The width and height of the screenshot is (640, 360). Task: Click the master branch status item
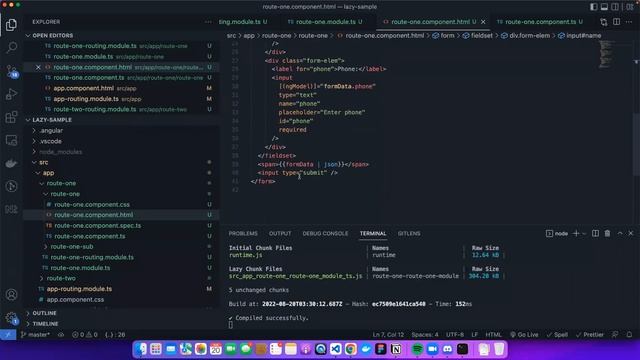click(x=36, y=335)
